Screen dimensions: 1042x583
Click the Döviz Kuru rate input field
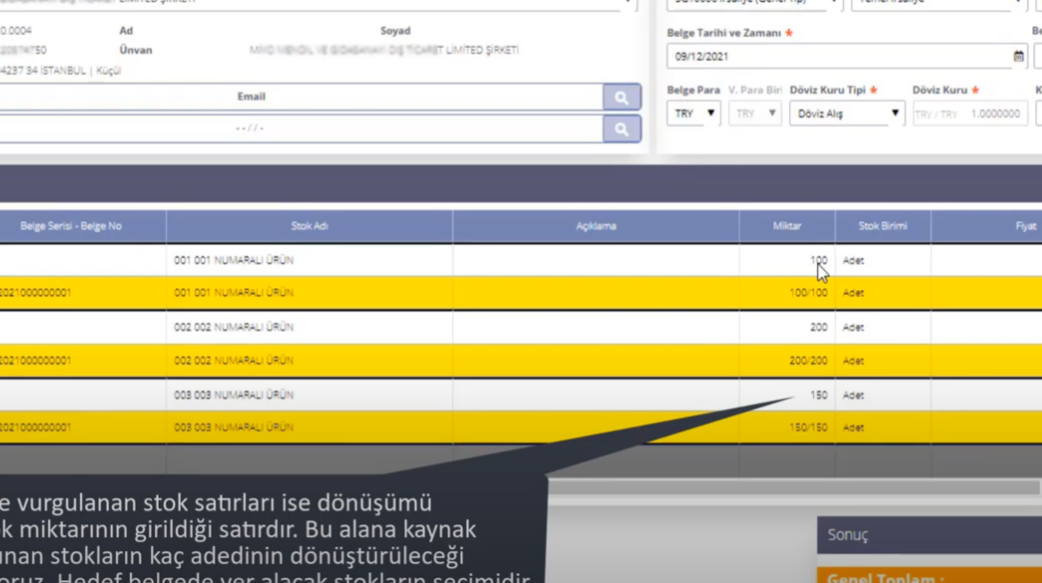969,114
